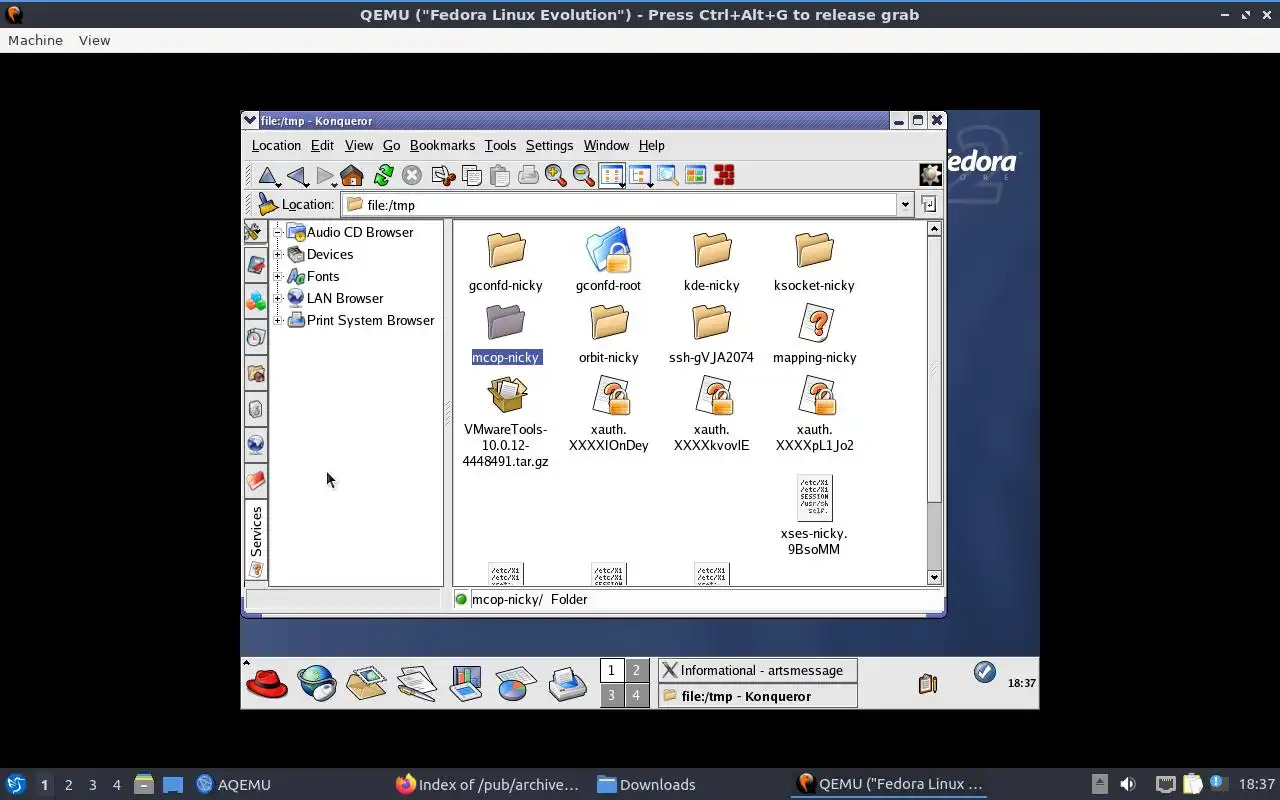The height and width of the screenshot is (800, 1280).
Task: Select the xses-nicky.9BsoMM file
Action: click(814, 514)
